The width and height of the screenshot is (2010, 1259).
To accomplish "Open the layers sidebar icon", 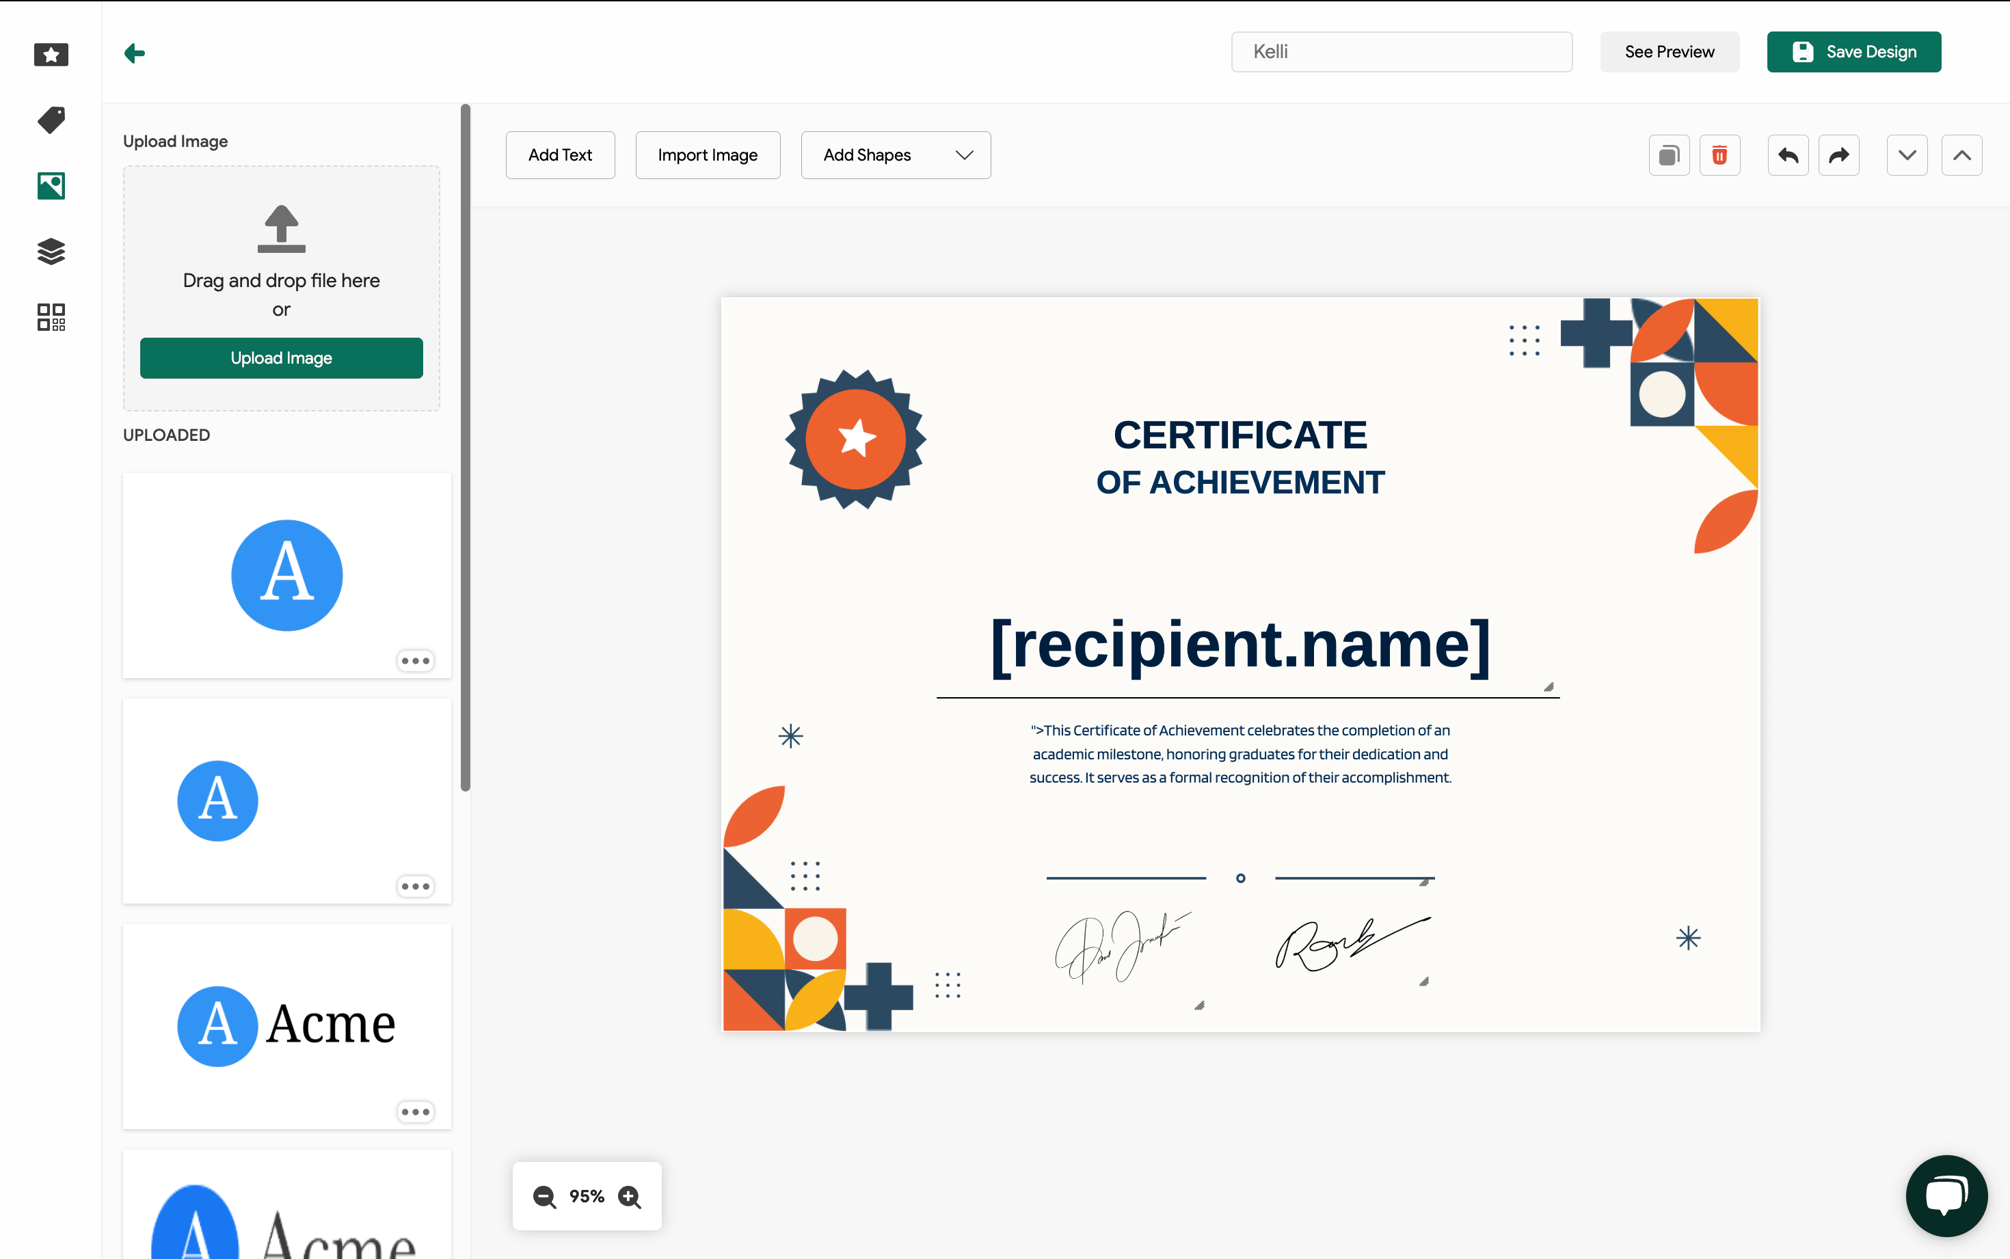I will tap(51, 251).
